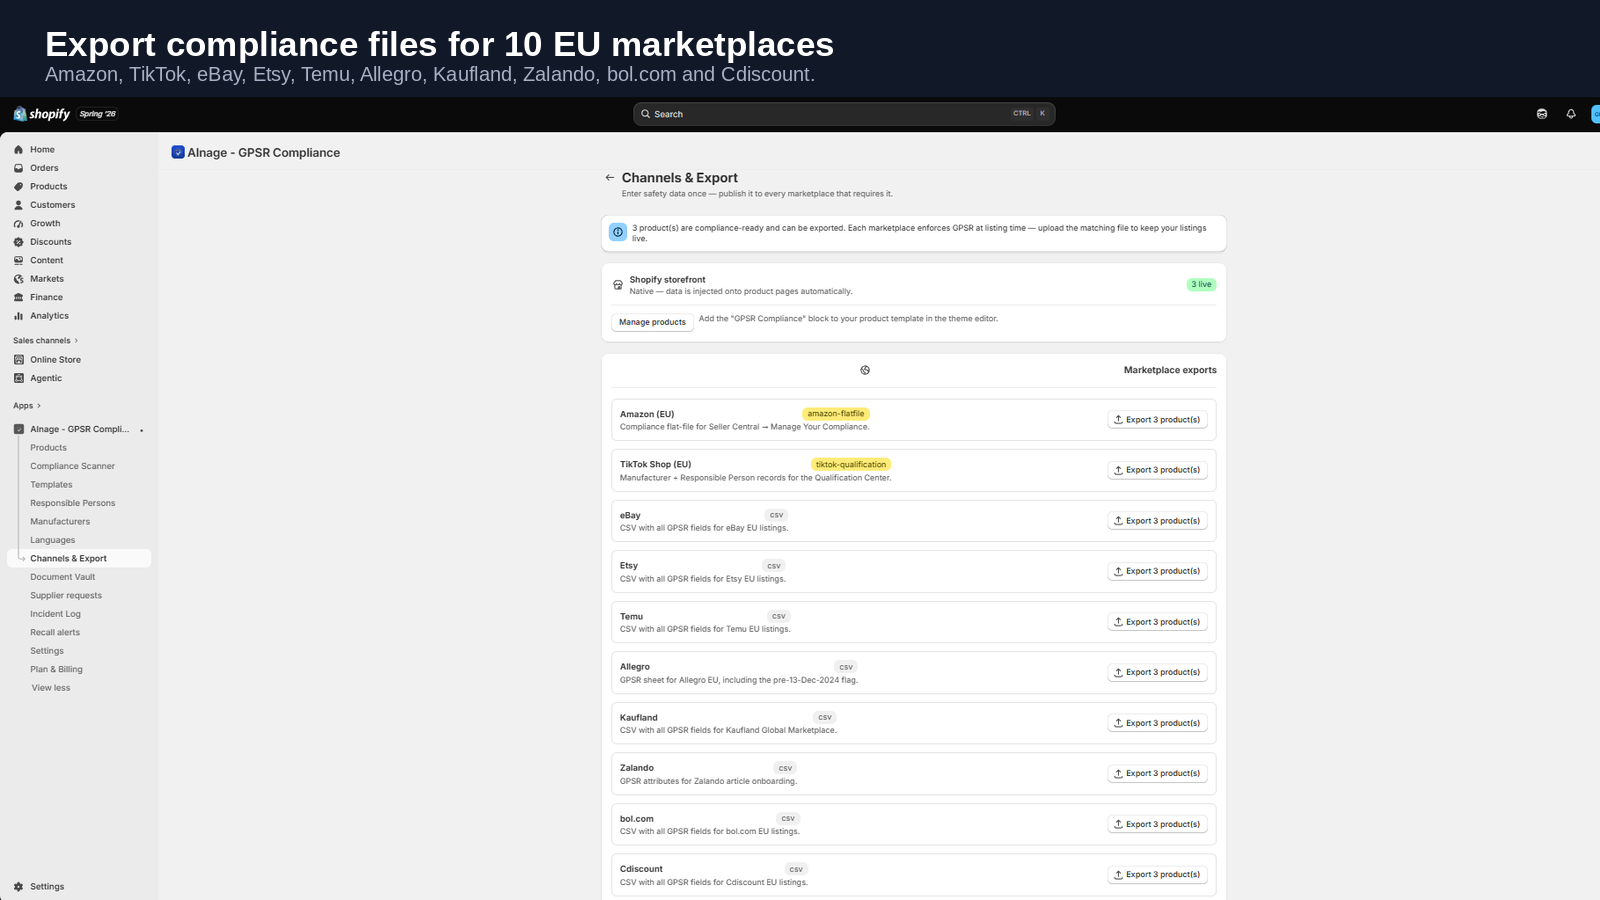Click the blue info icon in banner

618,232
